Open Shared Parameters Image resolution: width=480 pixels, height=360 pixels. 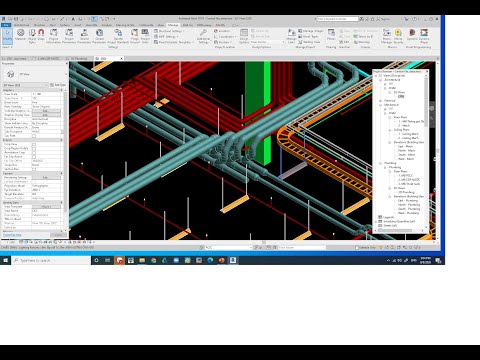coord(84,36)
